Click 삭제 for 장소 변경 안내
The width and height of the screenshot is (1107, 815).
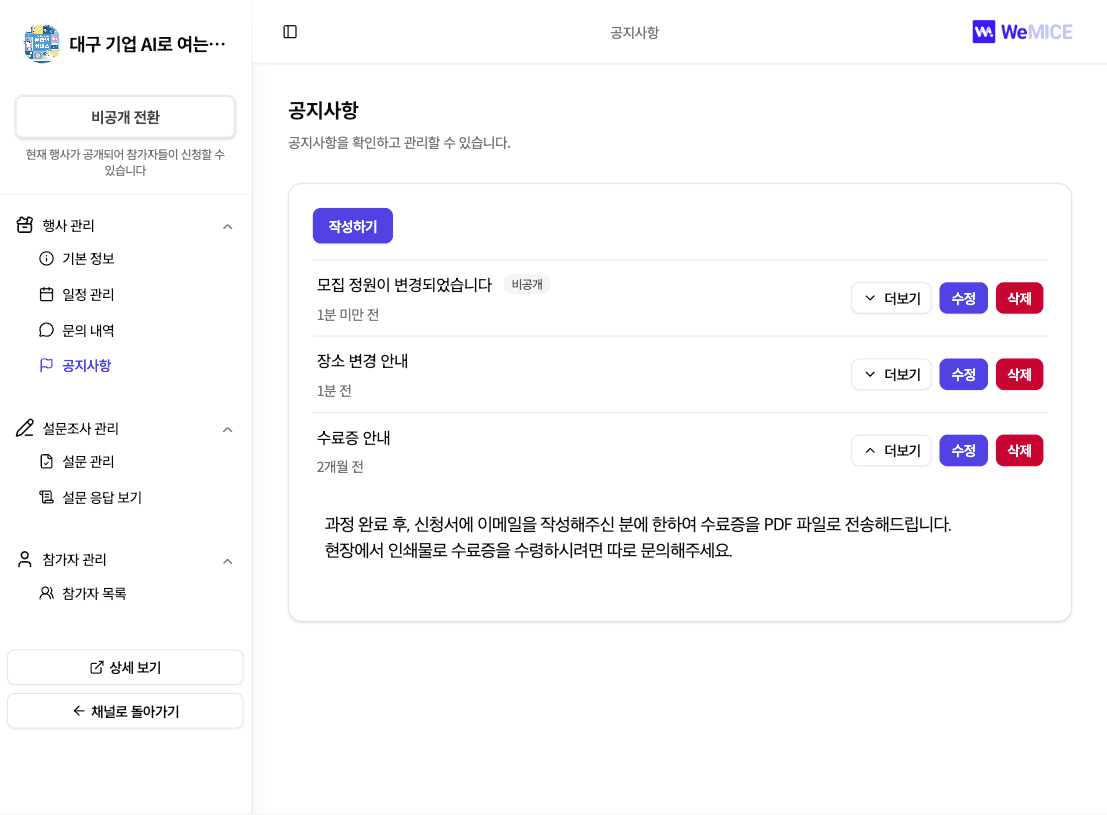tap(1019, 374)
